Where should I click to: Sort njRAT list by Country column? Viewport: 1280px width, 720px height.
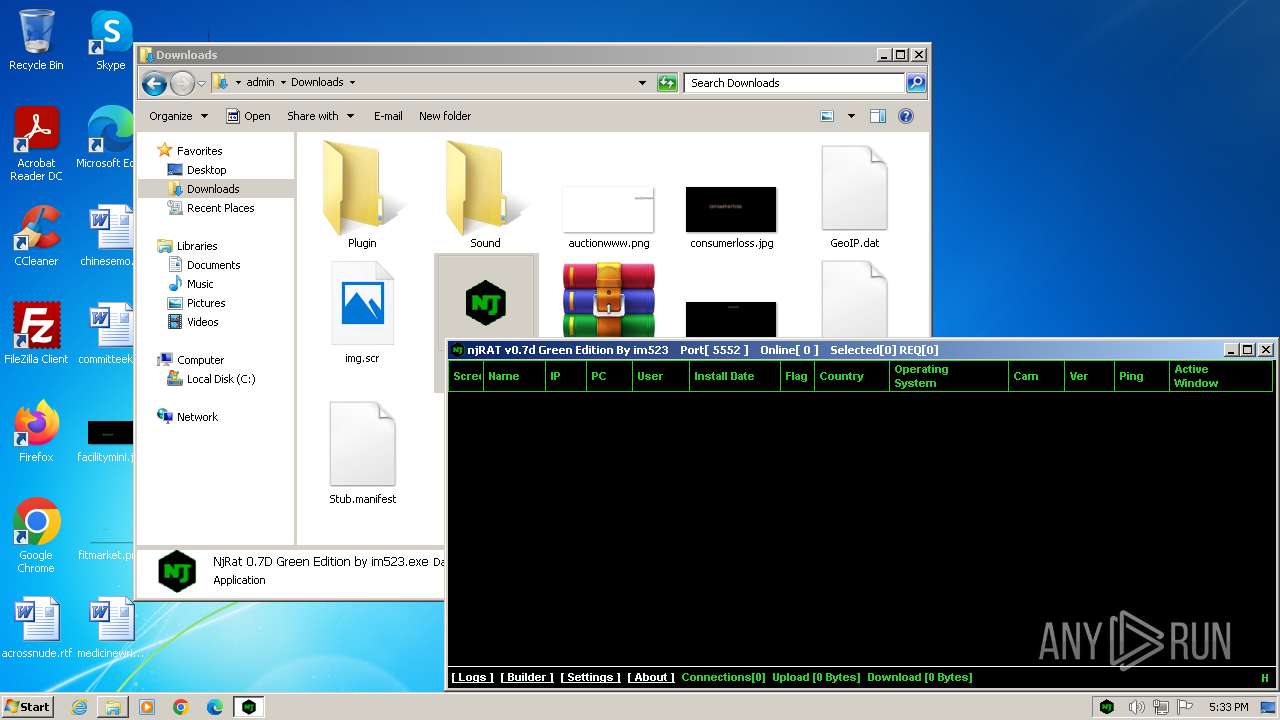[851, 376]
